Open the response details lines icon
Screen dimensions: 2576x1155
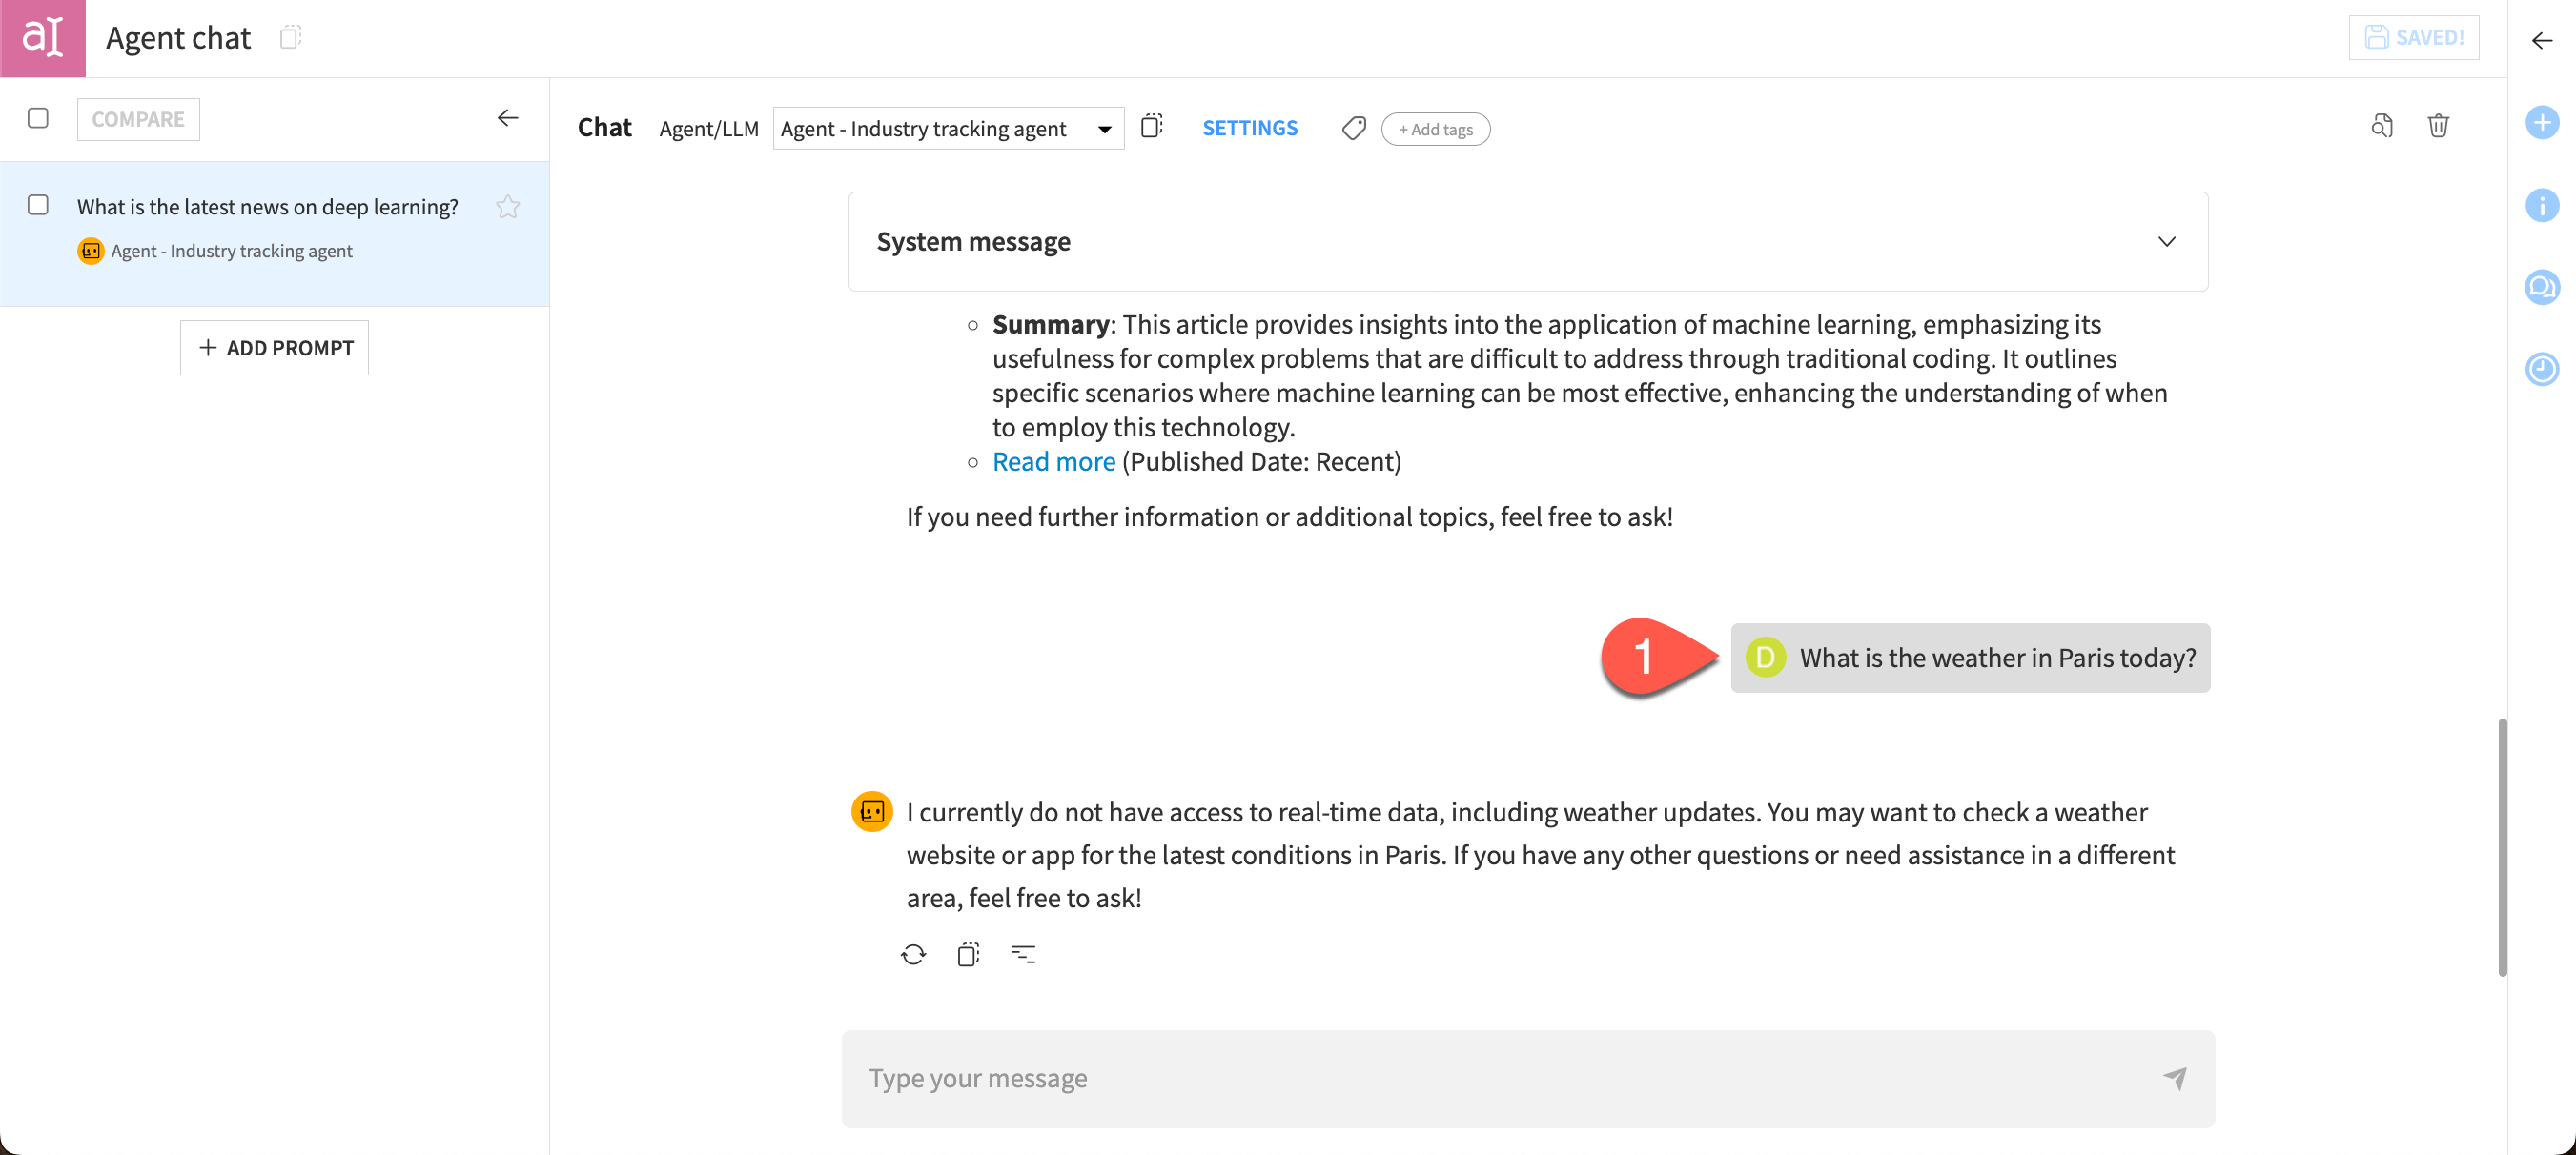[x=1022, y=955]
